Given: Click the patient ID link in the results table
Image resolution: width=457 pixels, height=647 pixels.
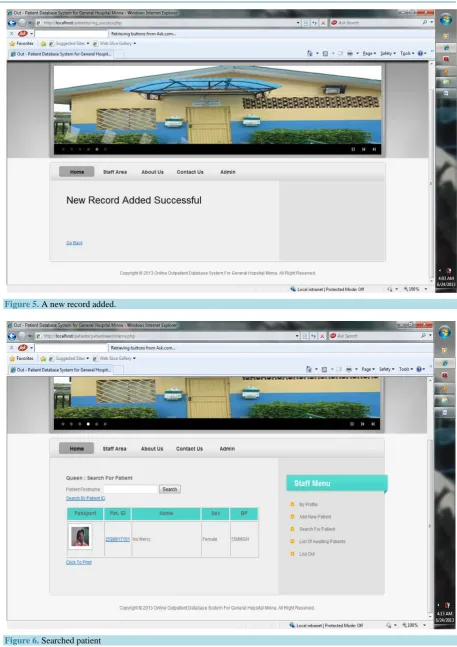Looking at the screenshot, I should coord(118,539).
